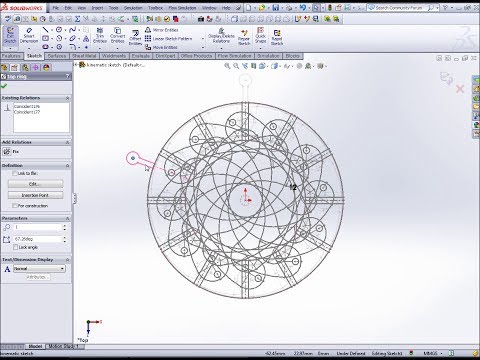Image resolution: width=480 pixels, height=360 pixels.
Task: Click the panel splitter collapse handle
Action: click(x=74, y=198)
